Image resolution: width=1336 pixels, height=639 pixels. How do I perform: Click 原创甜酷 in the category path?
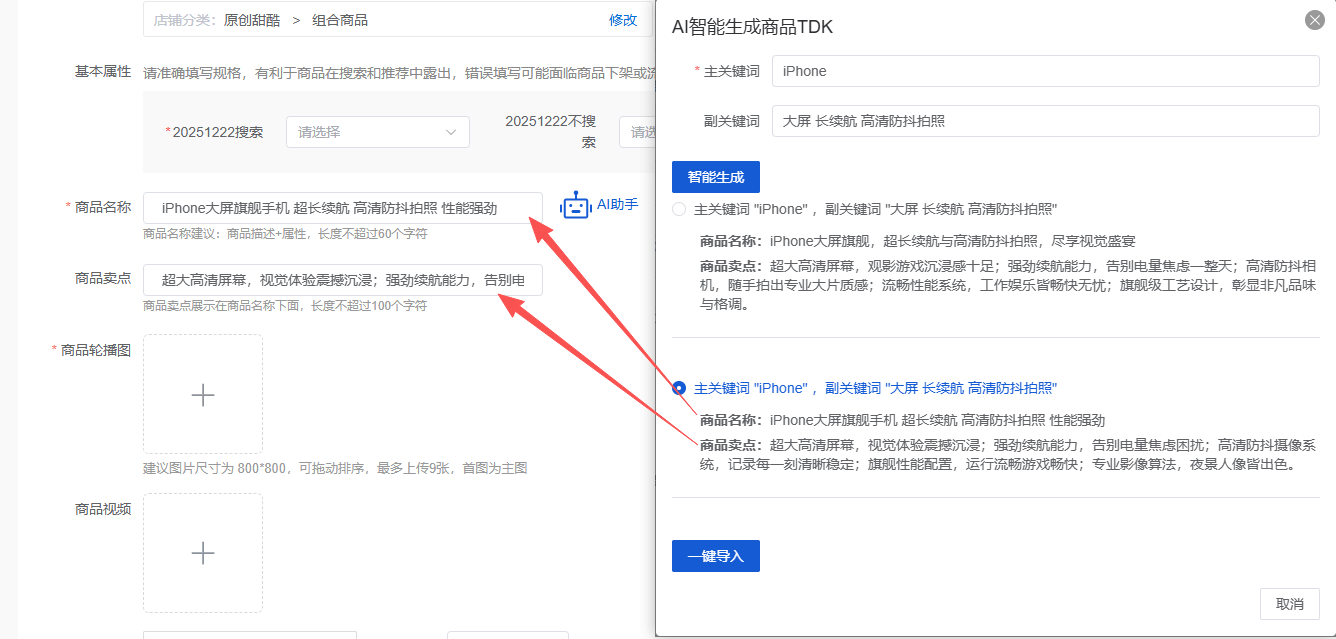coord(252,20)
